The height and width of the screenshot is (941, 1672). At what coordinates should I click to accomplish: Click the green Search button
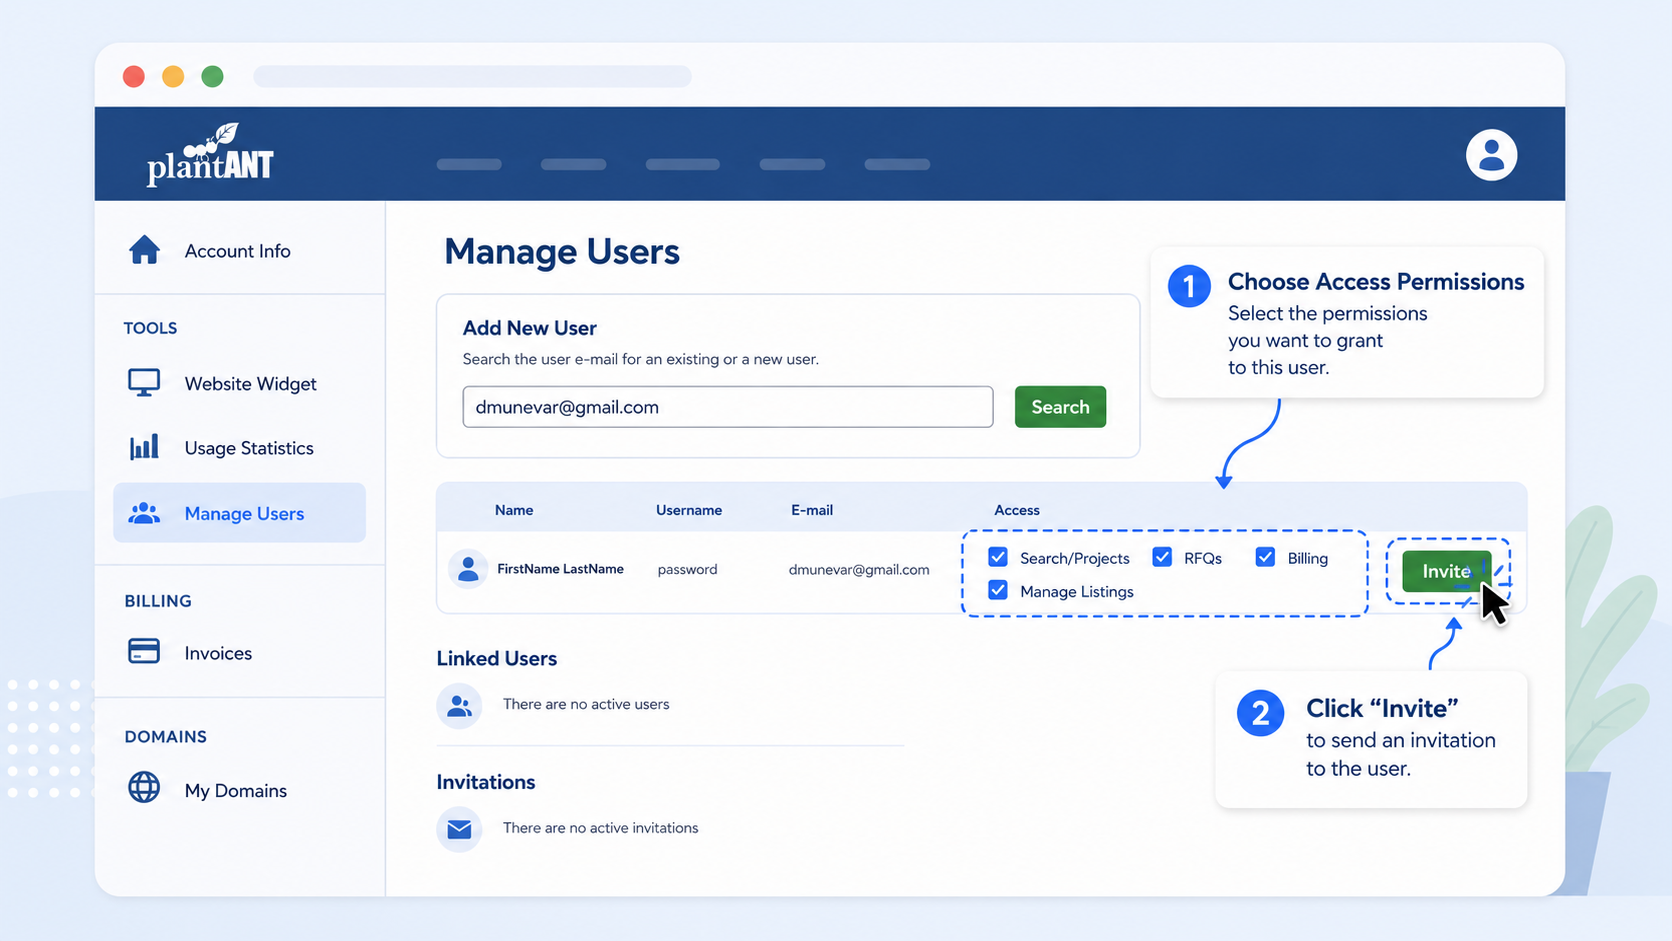[x=1060, y=407]
